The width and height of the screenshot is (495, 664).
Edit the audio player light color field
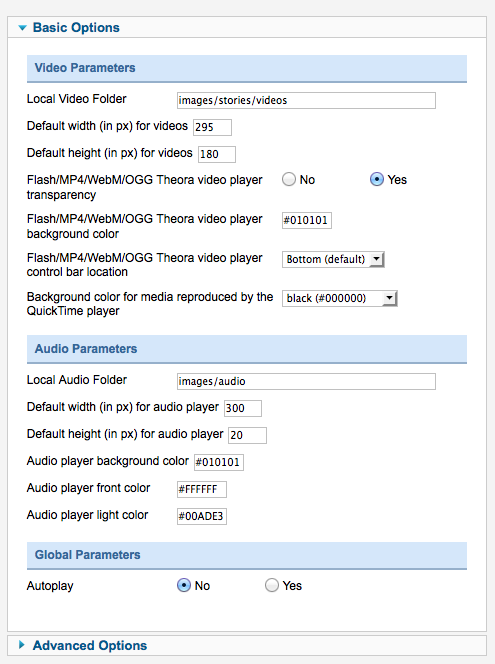[x=202, y=516]
